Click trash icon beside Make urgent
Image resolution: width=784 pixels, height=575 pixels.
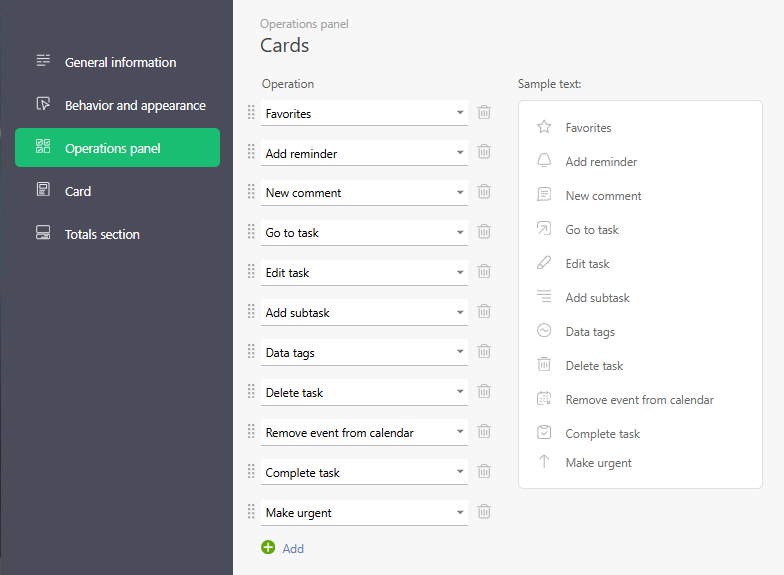[484, 512]
